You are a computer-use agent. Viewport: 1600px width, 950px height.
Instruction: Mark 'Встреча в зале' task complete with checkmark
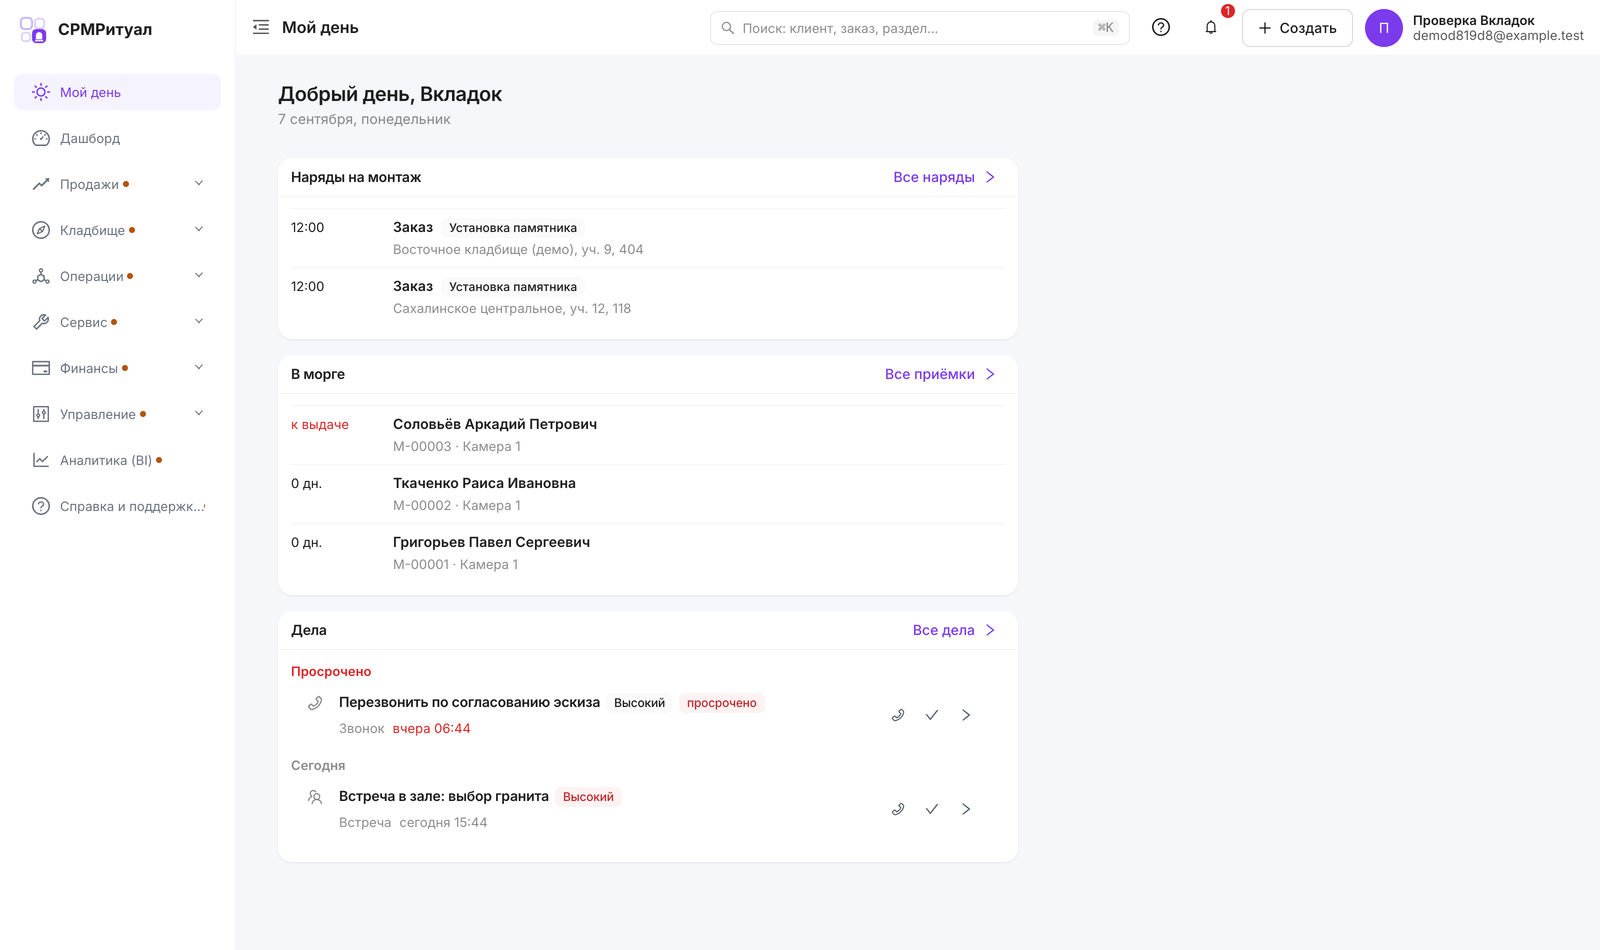(932, 809)
